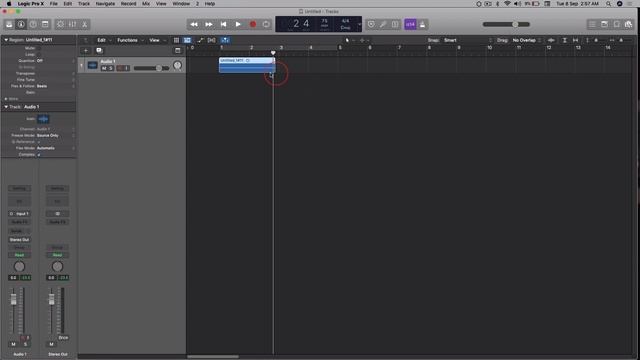
Task: Click the bar position display 2 4
Action: pyautogui.click(x=301, y=24)
